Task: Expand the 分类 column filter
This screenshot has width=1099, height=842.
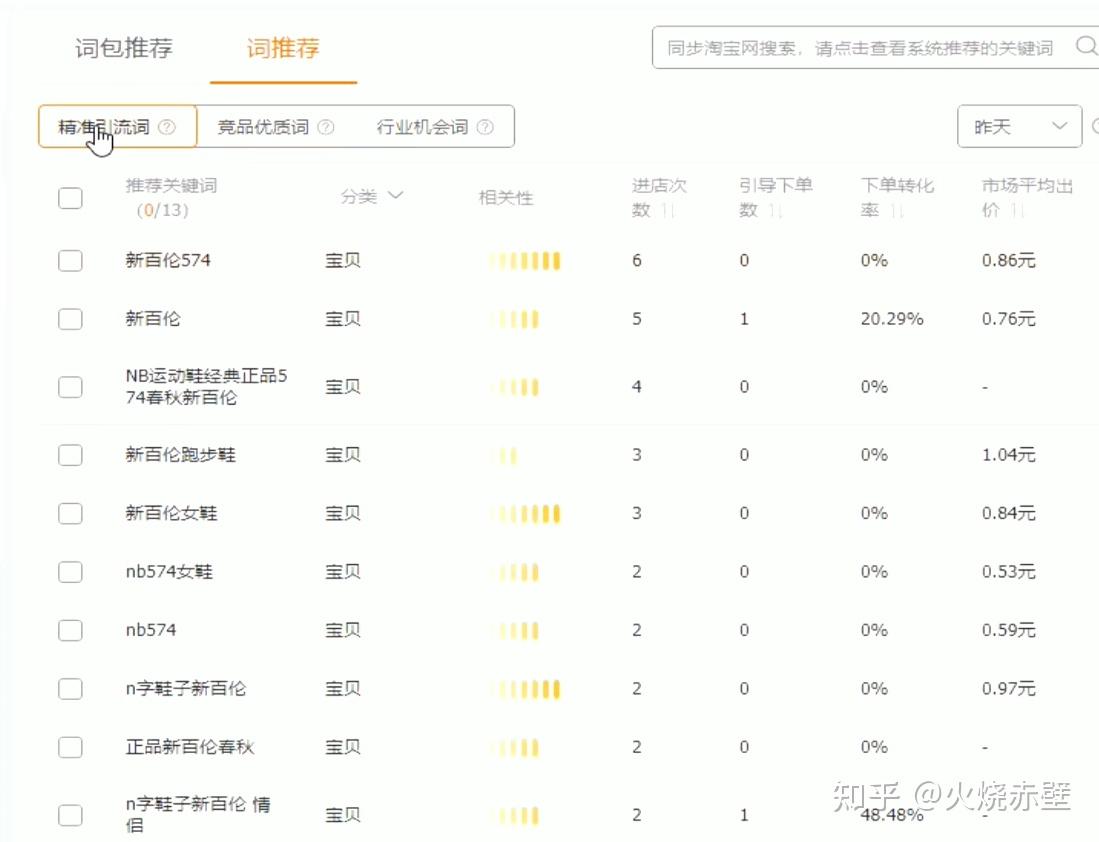Action: 396,195
